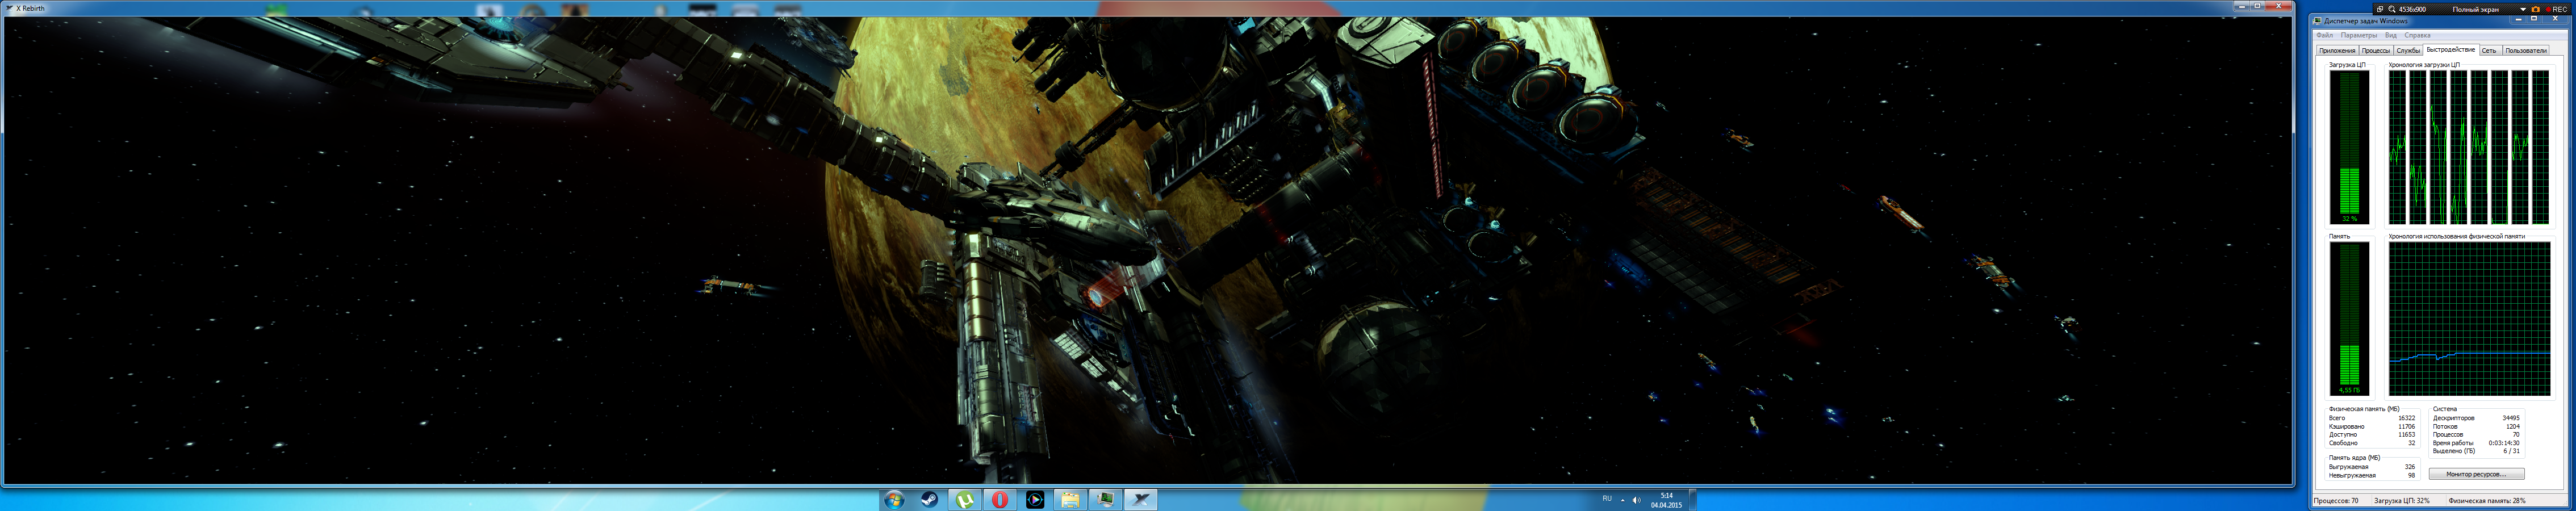The width and height of the screenshot is (2576, 511).
Task: Open the Файл menu in Task Manager
Action: pos(2324,35)
